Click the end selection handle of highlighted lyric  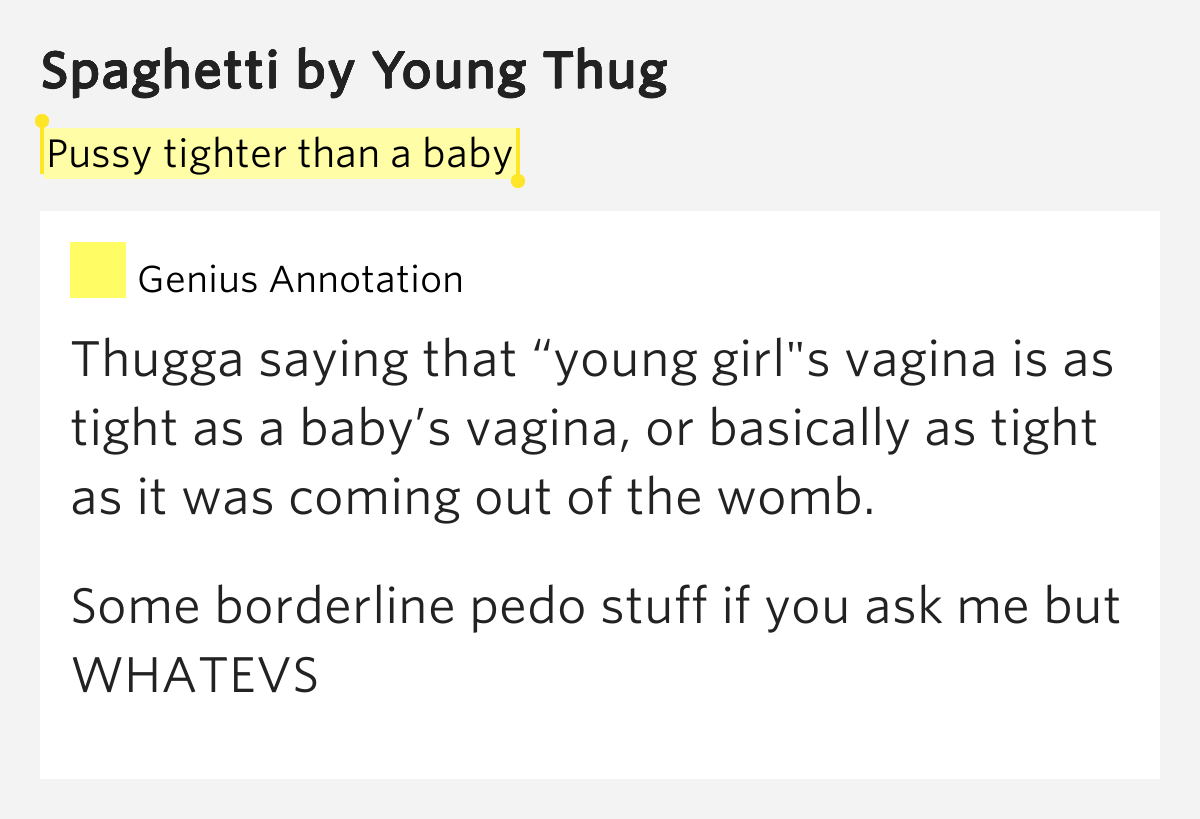(518, 181)
